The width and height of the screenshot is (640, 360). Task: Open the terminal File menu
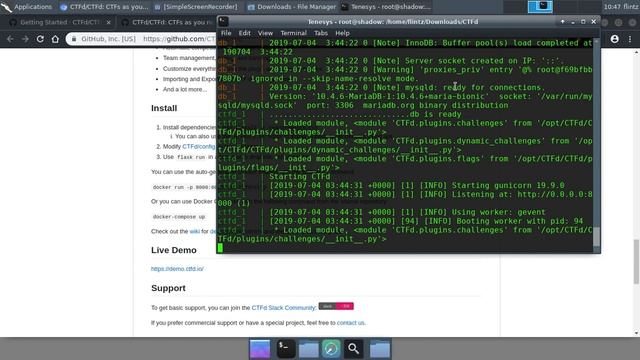(x=226, y=33)
